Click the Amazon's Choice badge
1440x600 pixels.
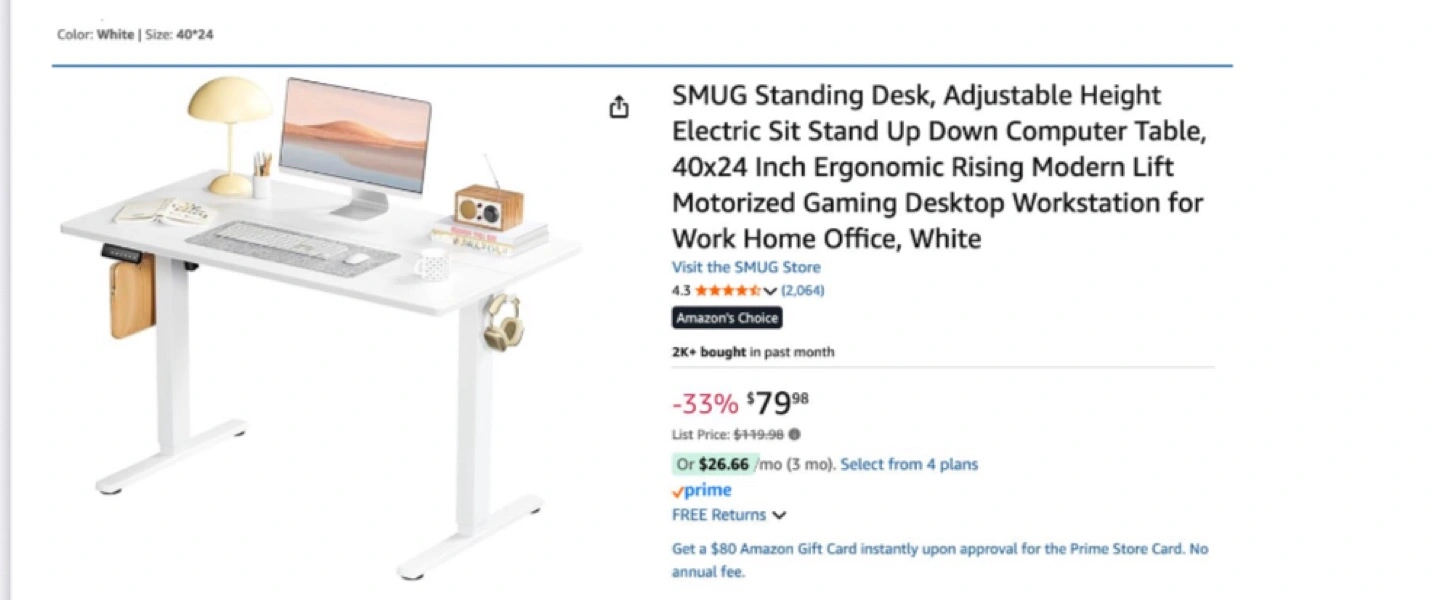(x=727, y=318)
